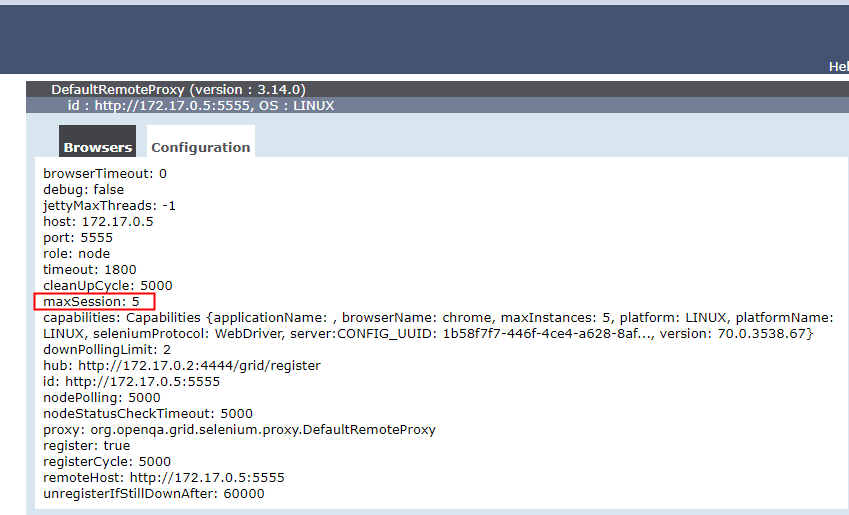This screenshot has width=849, height=515.
Task: Select the maxSession: 5 line
Action: click(x=92, y=302)
